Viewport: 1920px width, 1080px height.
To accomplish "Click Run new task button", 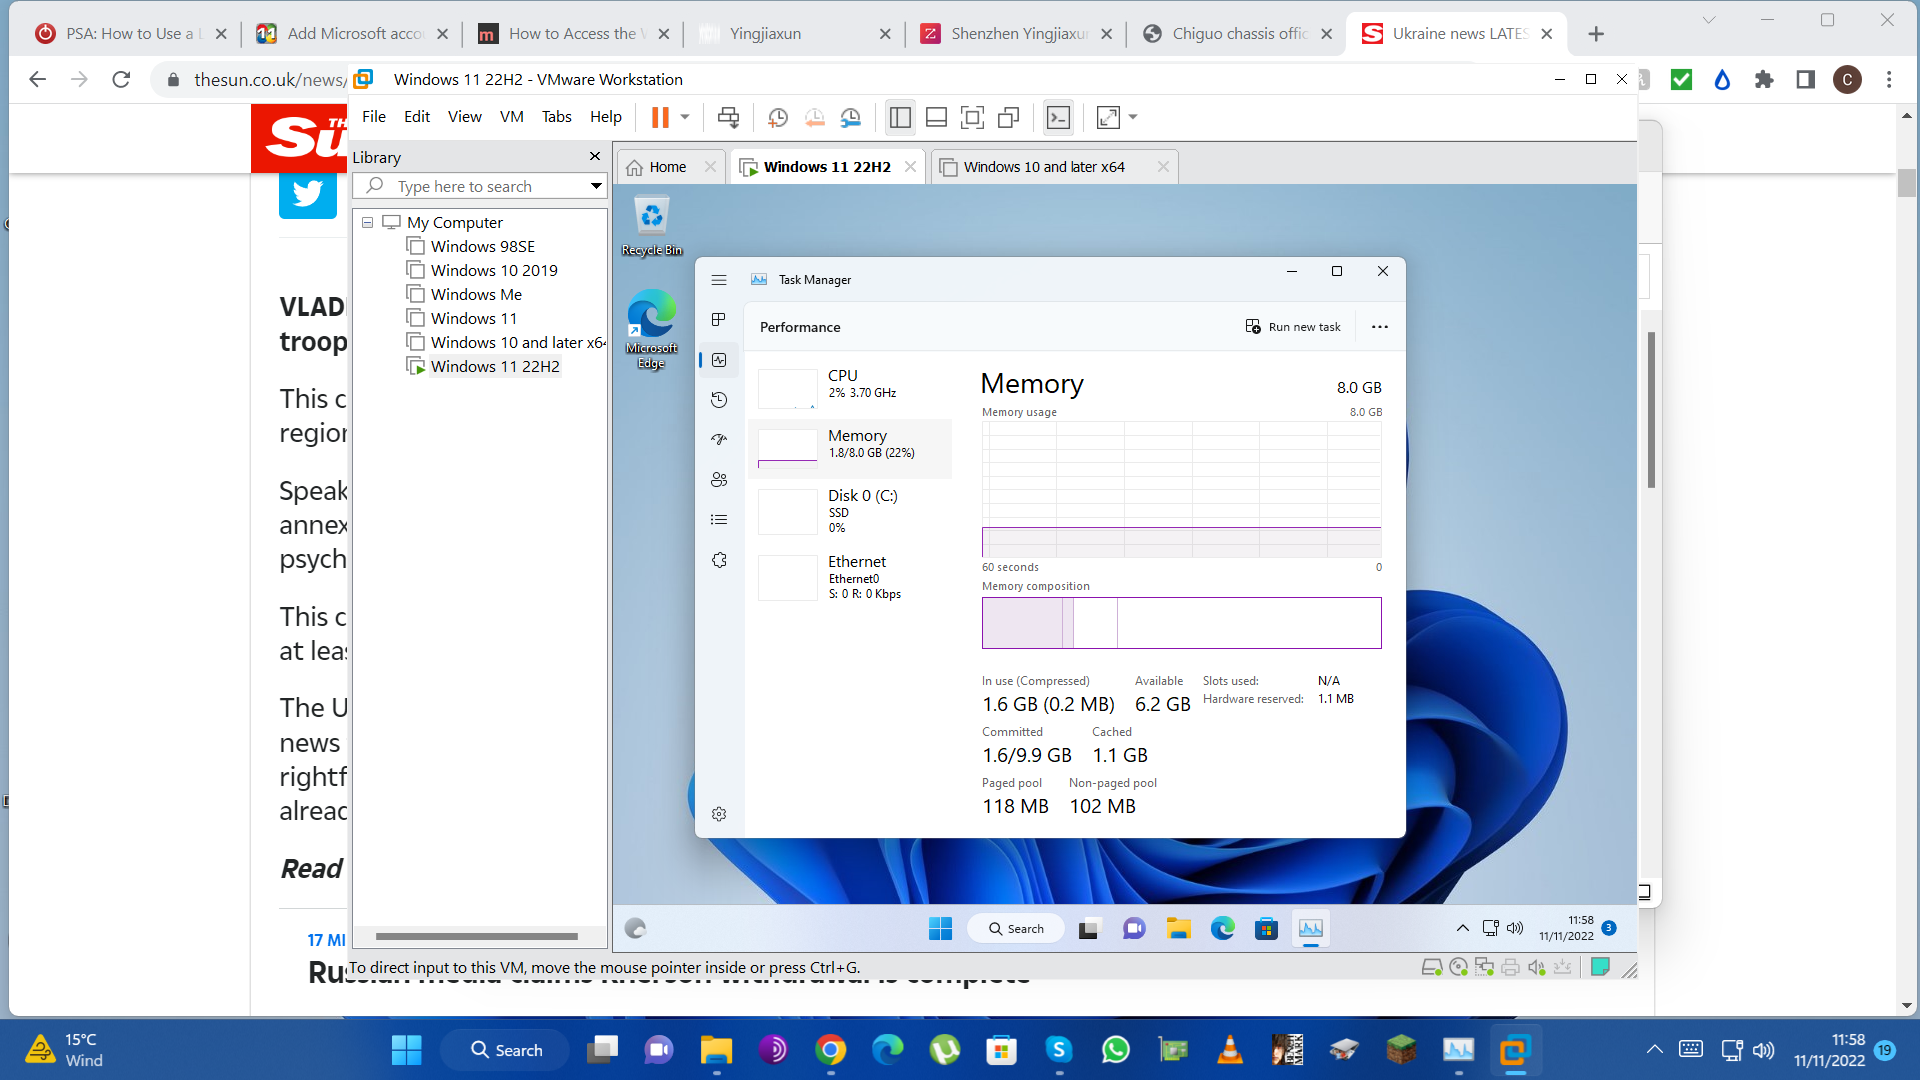I will 1293,327.
